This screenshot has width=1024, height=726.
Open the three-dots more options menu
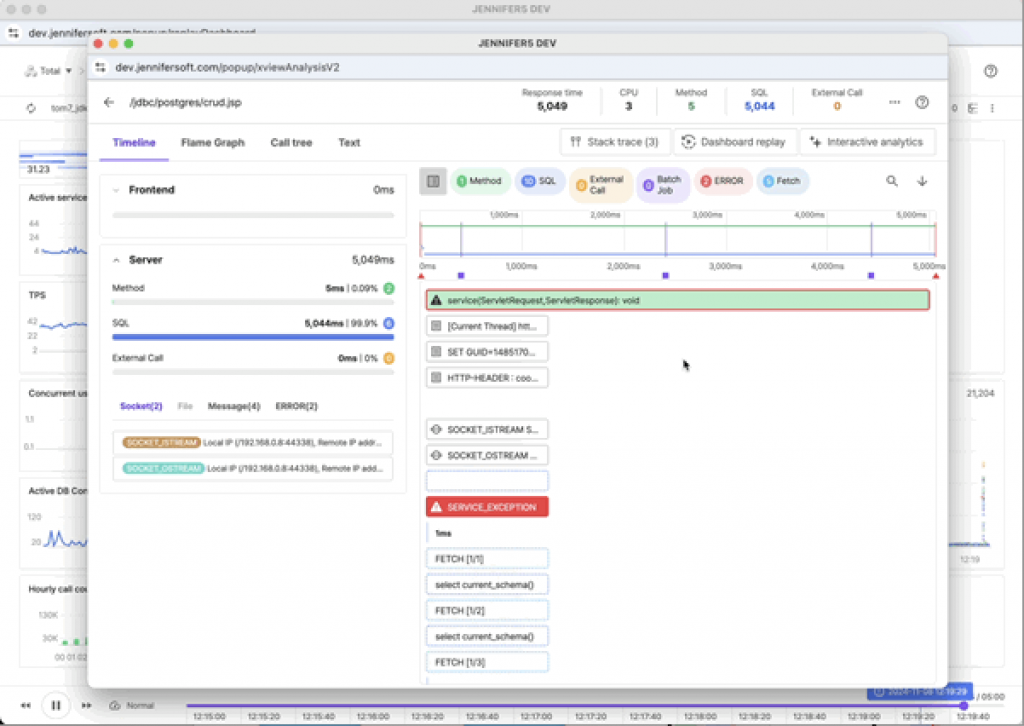point(894,102)
